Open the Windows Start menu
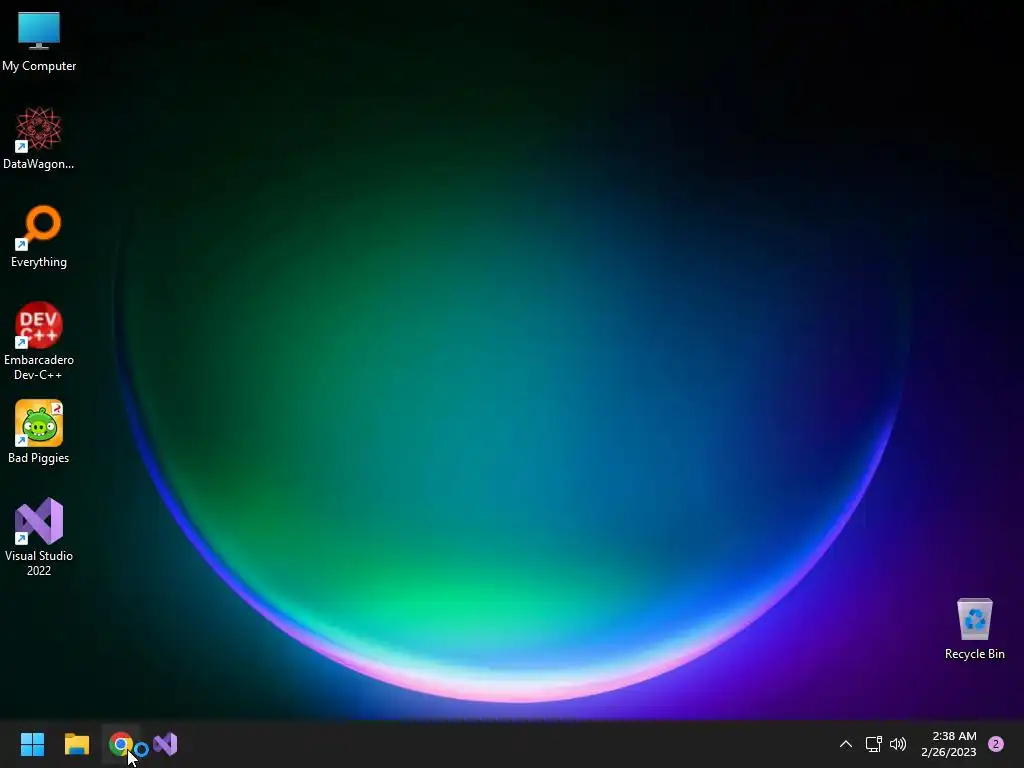Screen dimensions: 1024x768 pos(32,744)
